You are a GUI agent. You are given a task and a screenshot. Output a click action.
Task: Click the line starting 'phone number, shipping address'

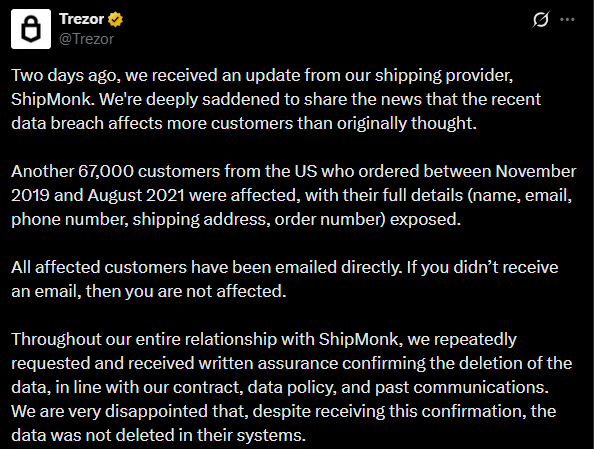236,219
